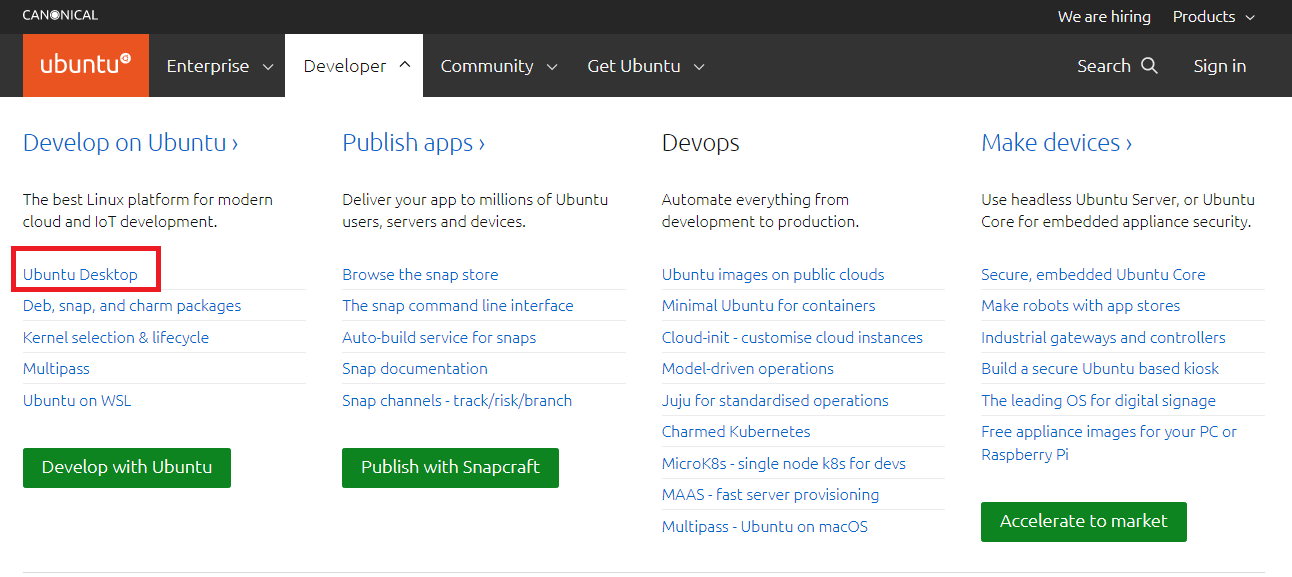The image size is (1292, 577).
Task: Open Multipass - Ubuntu on macOS link
Action: pos(765,526)
